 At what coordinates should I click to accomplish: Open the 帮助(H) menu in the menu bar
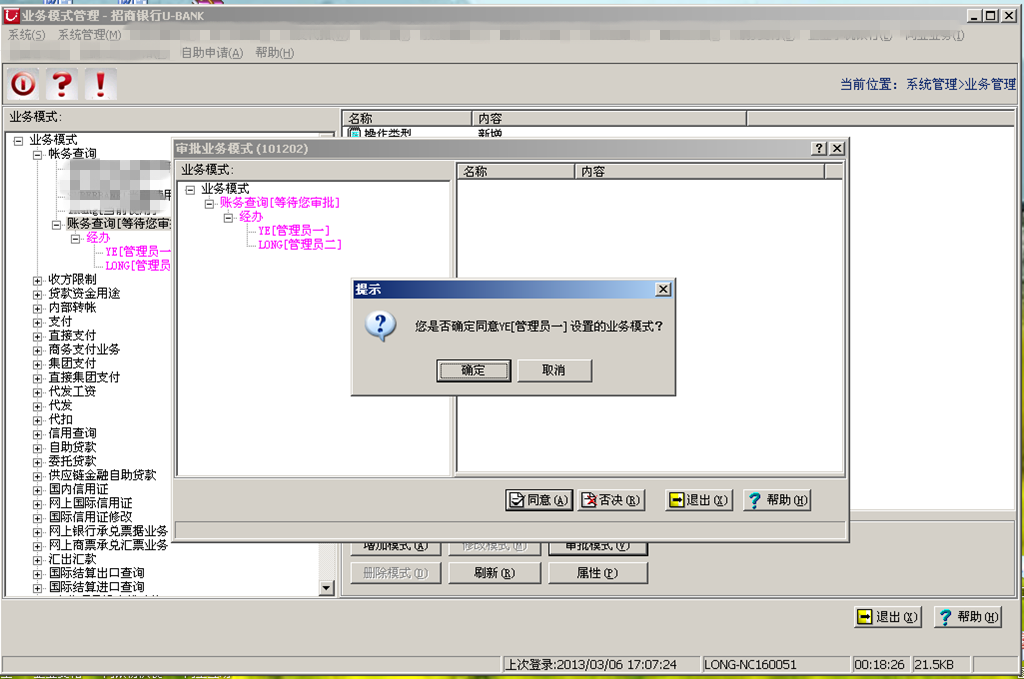pyautogui.click(x=275, y=53)
